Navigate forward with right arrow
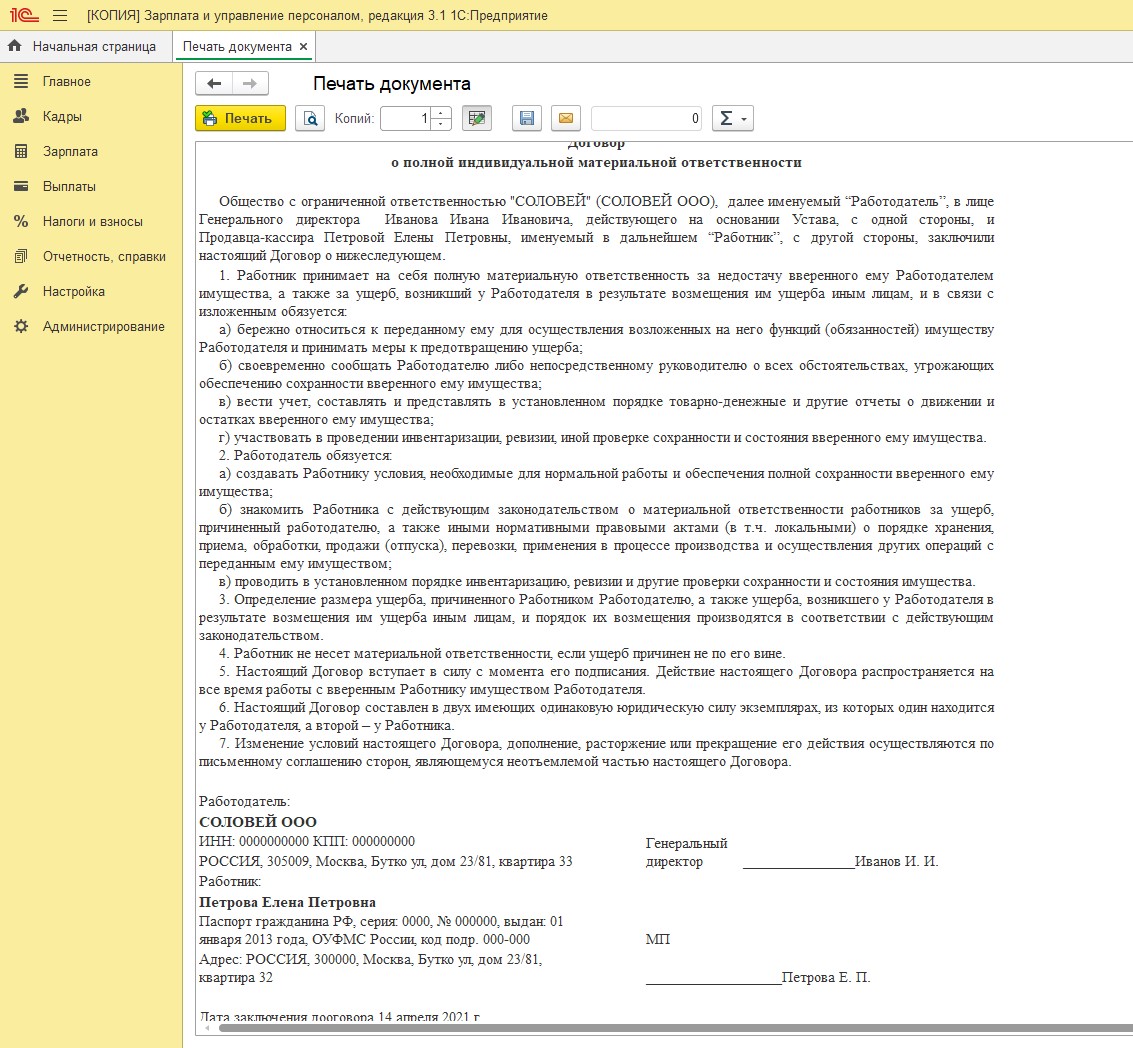This screenshot has width=1133, height=1048. tap(250, 83)
